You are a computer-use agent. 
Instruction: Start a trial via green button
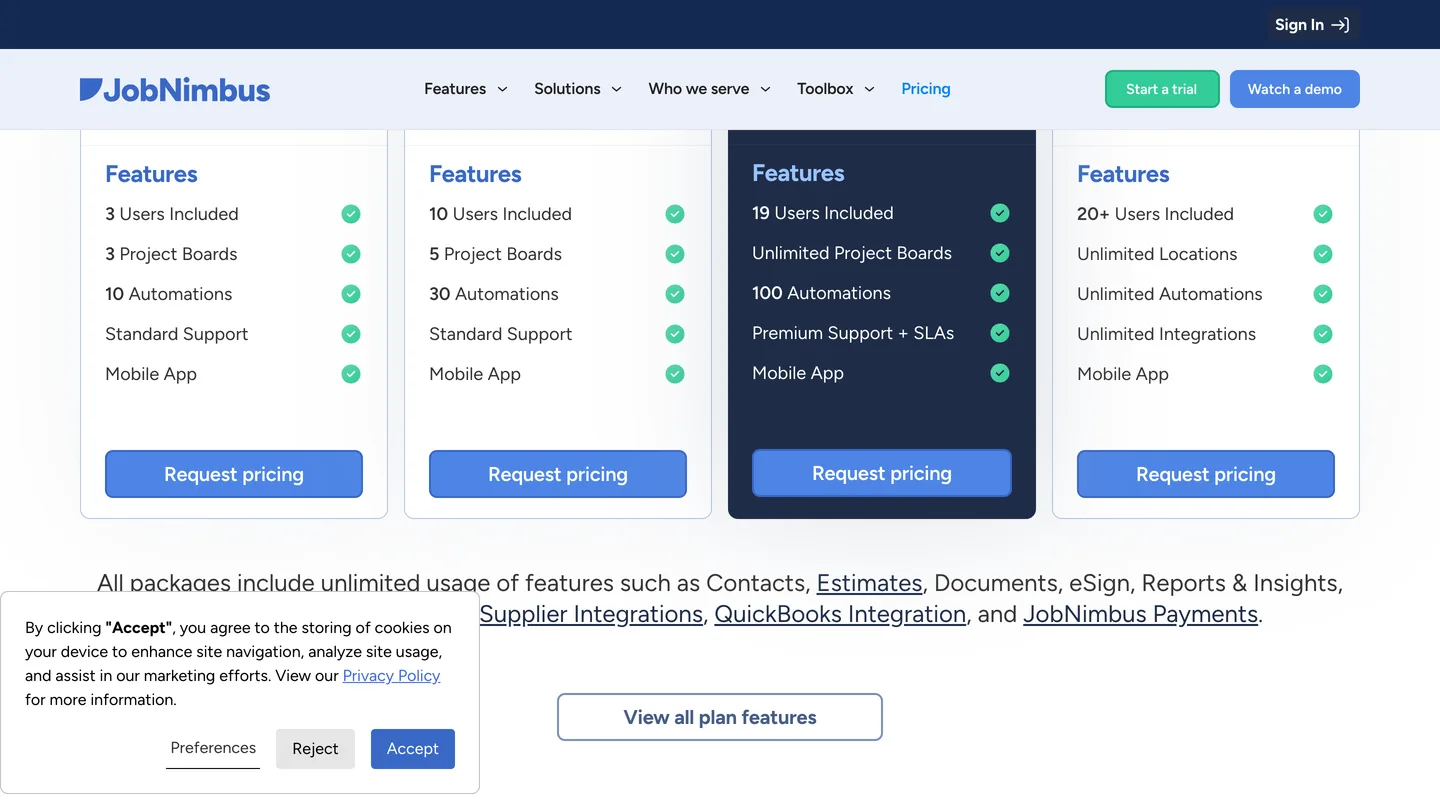point(1162,89)
